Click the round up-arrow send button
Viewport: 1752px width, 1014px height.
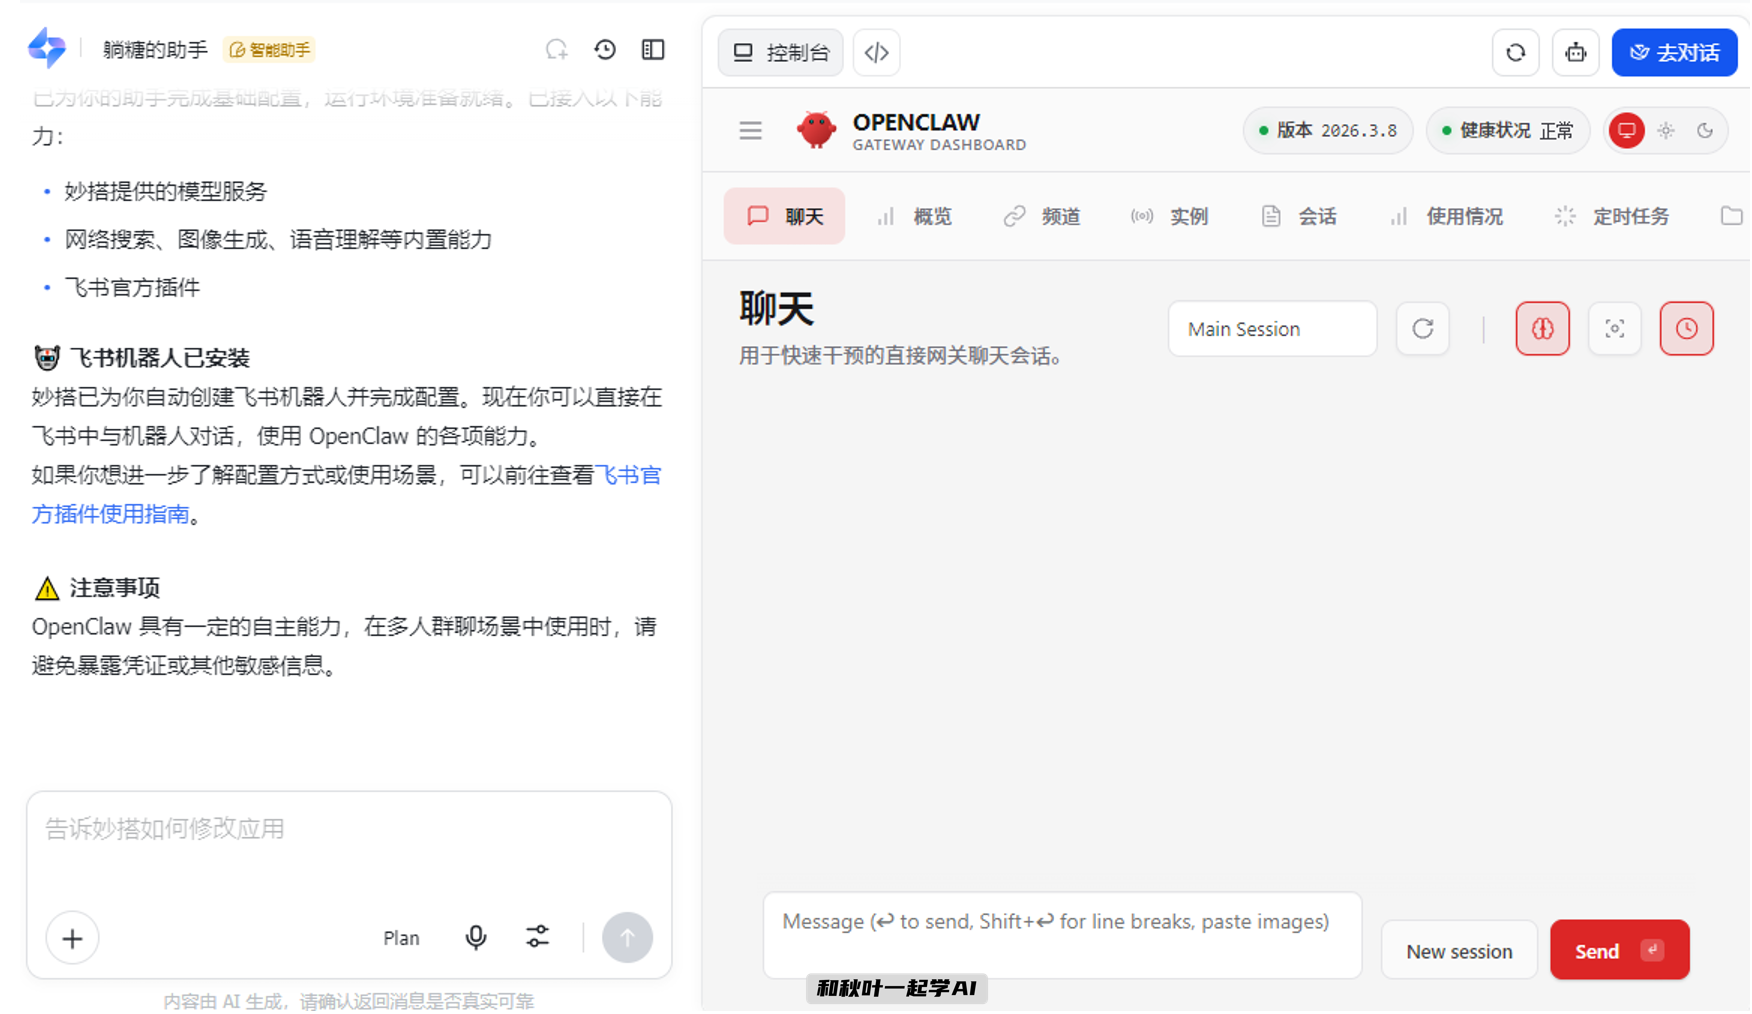pyautogui.click(x=627, y=937)
